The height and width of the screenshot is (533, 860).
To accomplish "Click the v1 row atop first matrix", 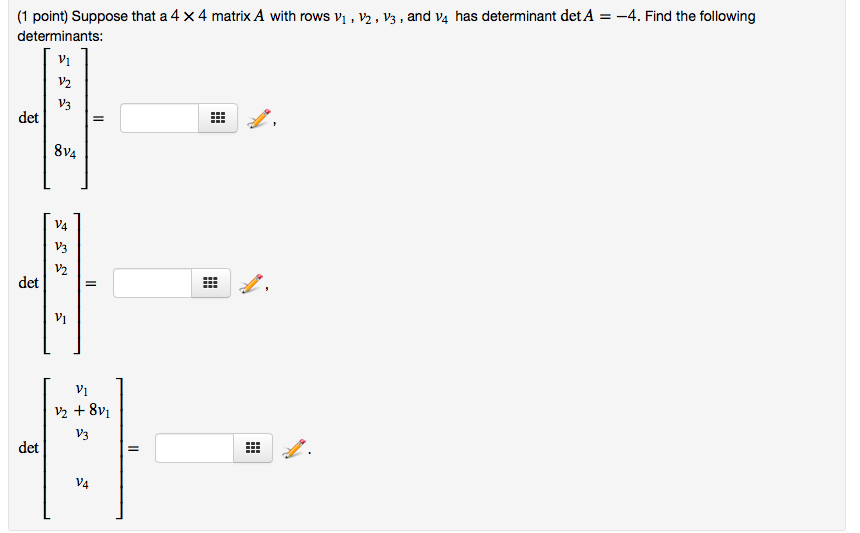I will click(64, 60).
